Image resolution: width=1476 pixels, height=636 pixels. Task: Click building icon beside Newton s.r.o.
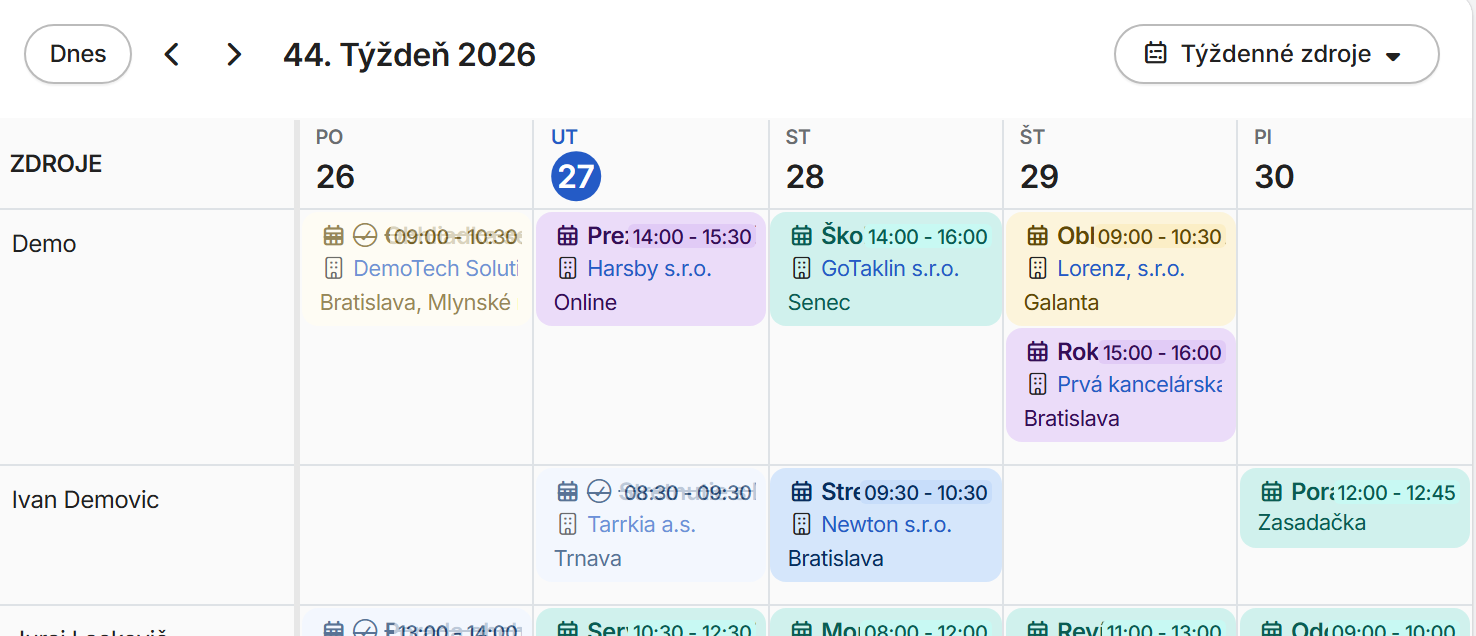(801, 524)
